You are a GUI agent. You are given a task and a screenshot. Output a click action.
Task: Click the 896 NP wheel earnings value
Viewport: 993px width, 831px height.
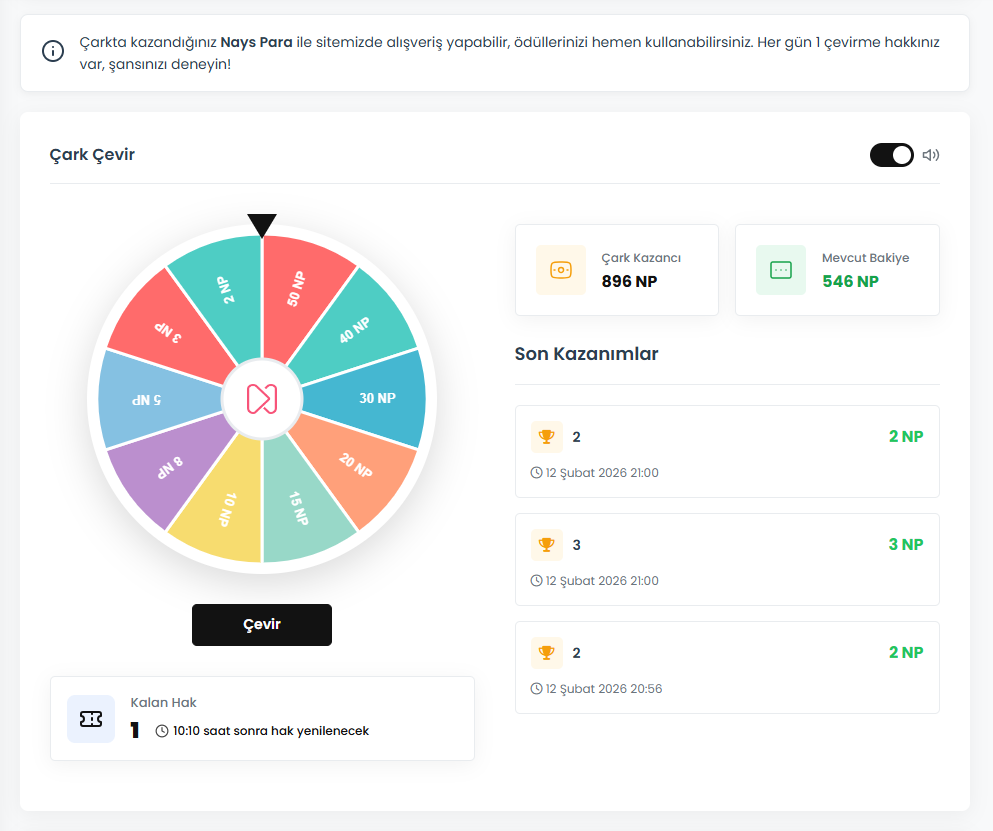(x=629, y=281)
